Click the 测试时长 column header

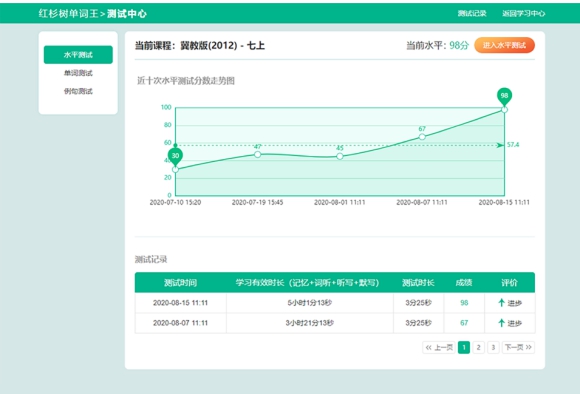pyautogui.click(x=418, y=283)
